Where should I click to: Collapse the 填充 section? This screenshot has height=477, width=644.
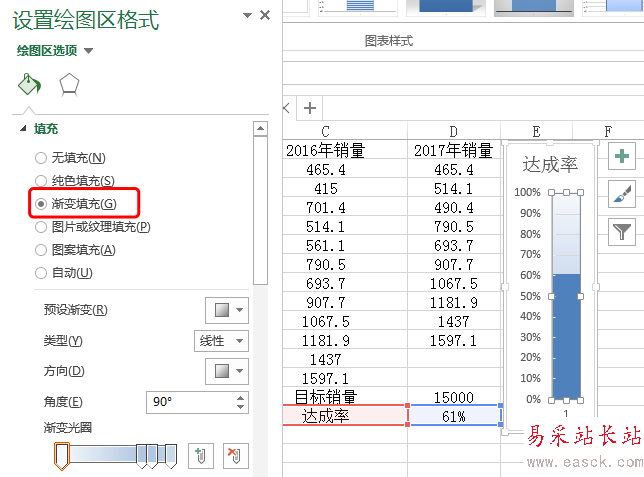click(23, 129)
